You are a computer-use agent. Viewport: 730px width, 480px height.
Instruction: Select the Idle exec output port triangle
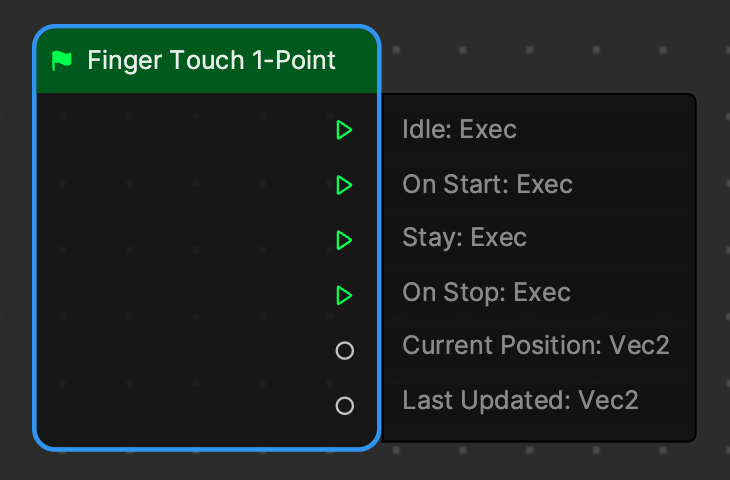pyautogui.click(x=344, y=130)
